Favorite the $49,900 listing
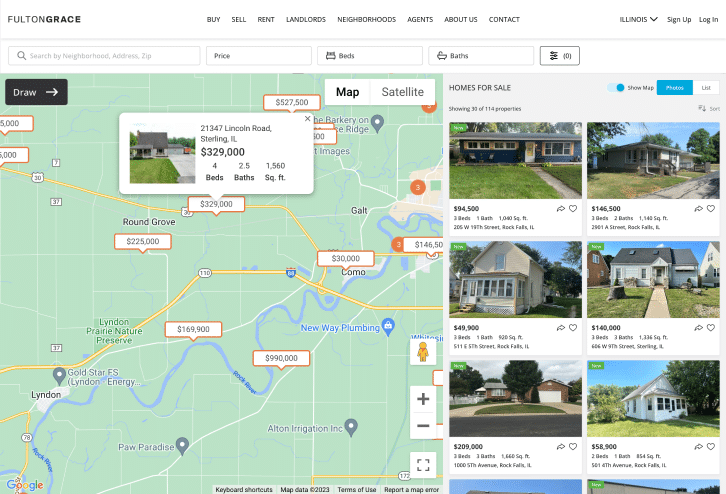 [x=573, y=328]
